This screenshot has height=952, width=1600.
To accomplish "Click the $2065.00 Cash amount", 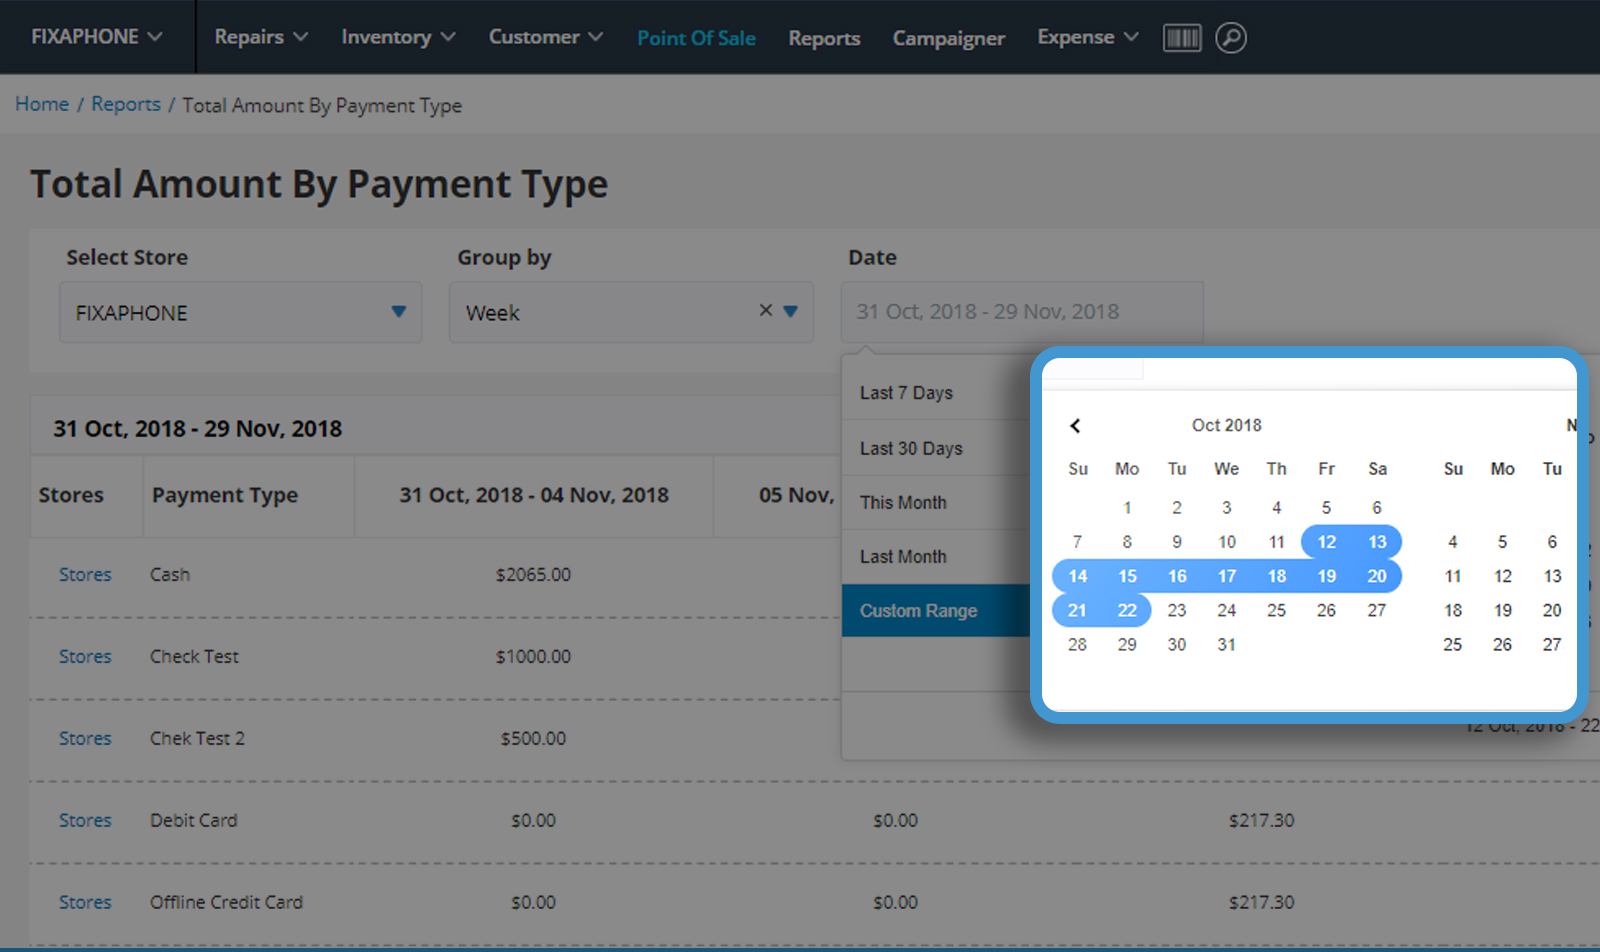I will (x=533, y=575).
